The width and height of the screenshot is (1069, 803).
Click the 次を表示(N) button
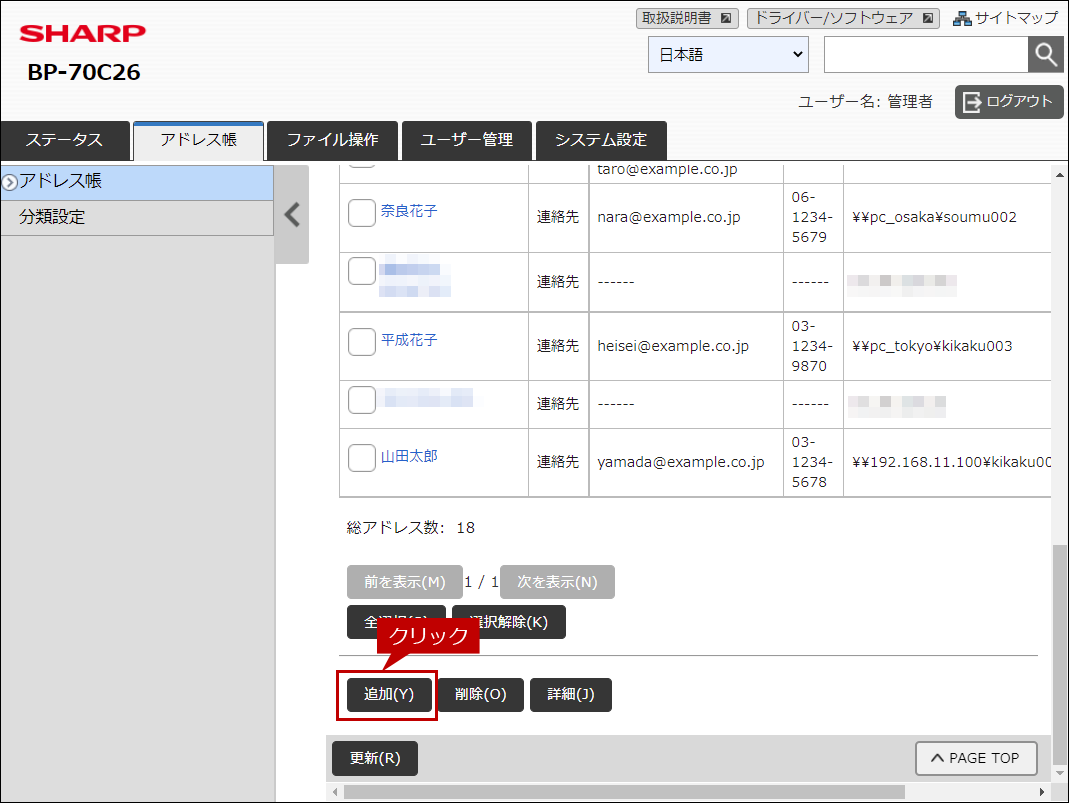point(557,582)
